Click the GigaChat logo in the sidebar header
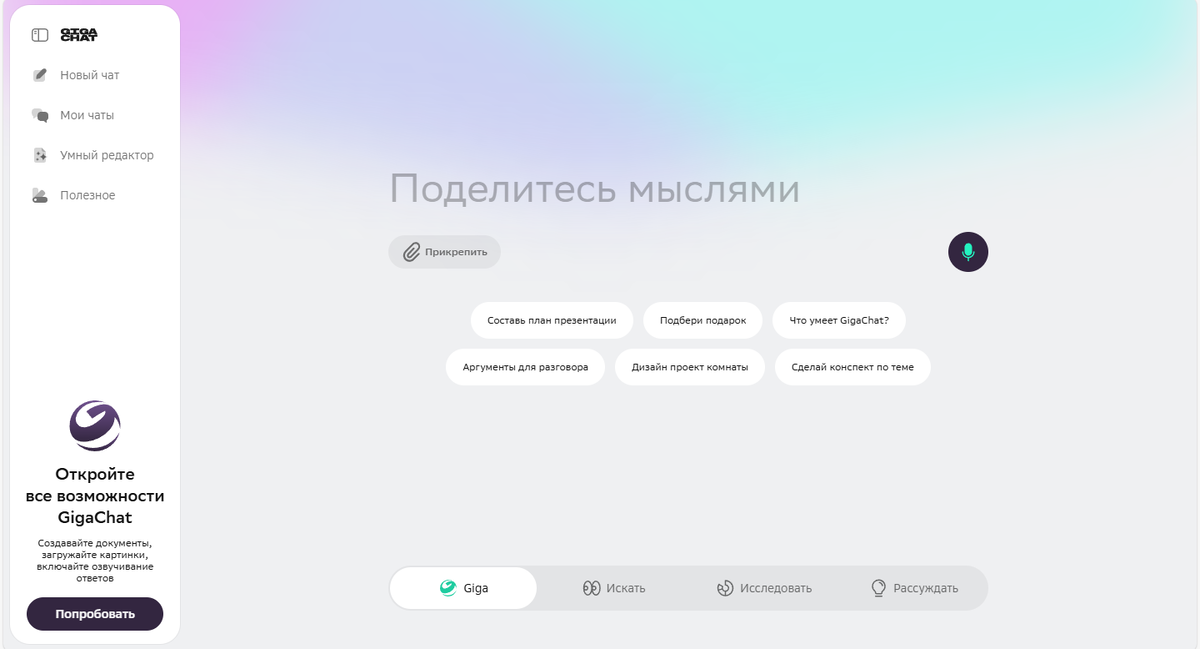1200x649 pixels. (79, 35)
